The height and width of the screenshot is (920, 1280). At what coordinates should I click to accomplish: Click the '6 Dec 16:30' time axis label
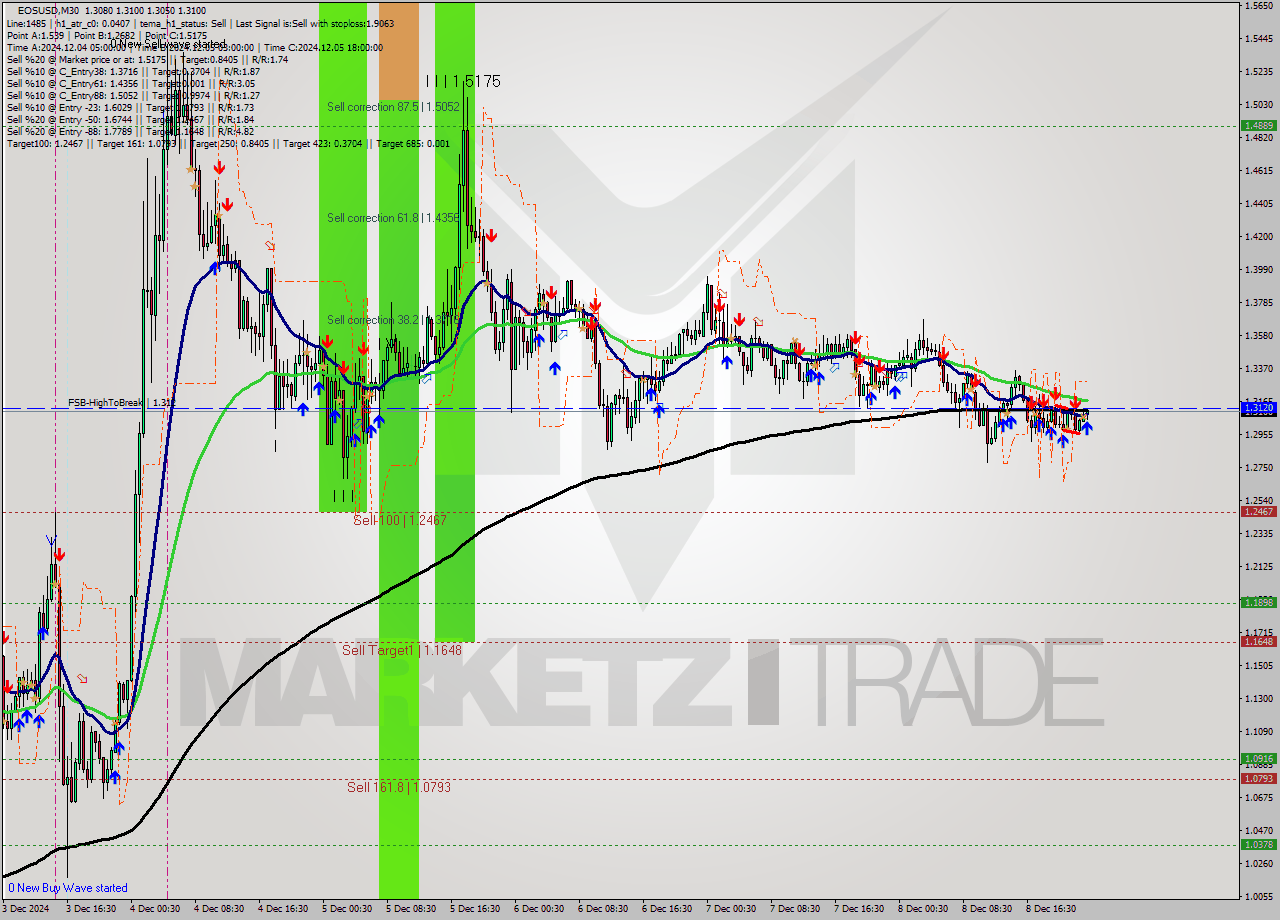(667, 909)
